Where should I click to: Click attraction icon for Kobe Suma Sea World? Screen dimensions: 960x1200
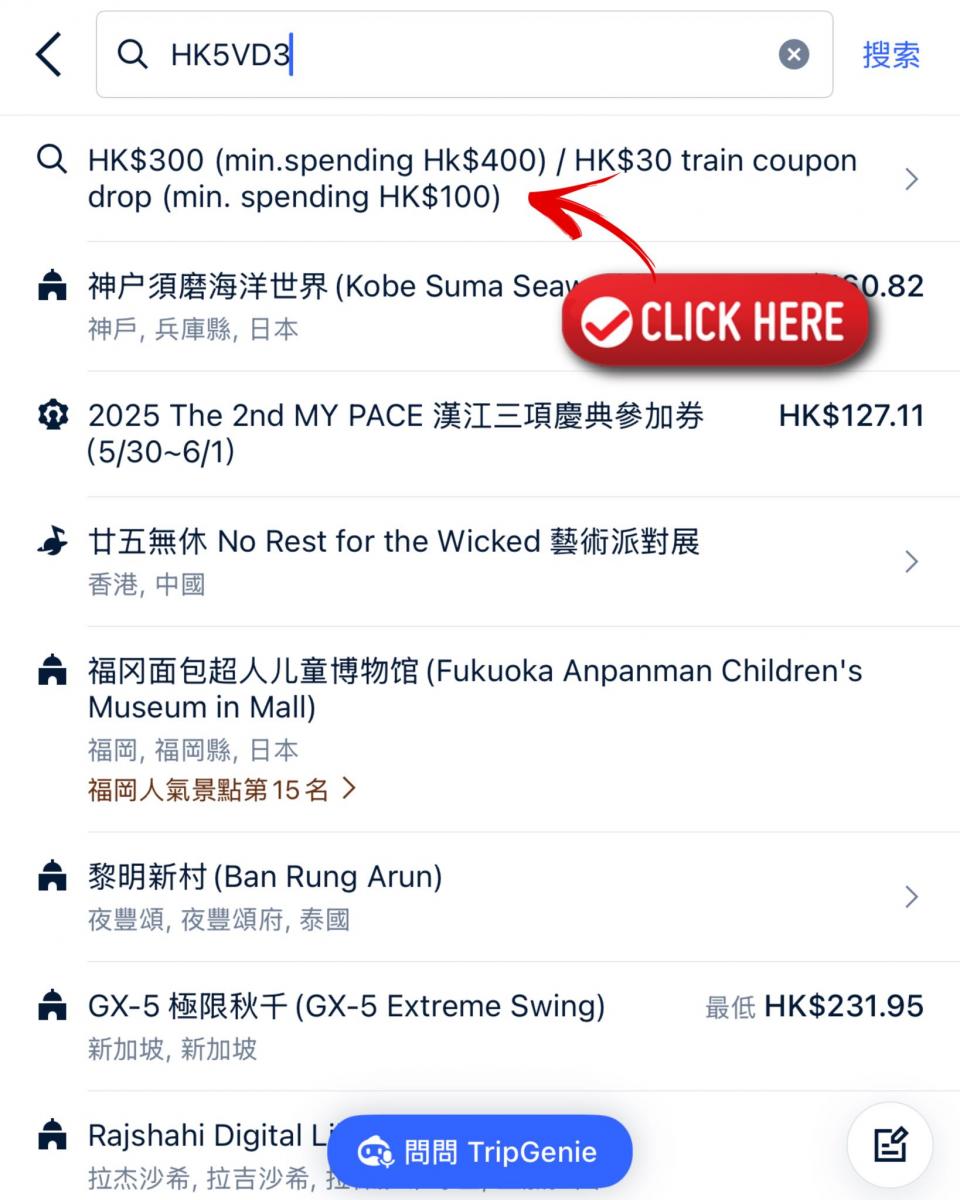pyautogui.click(x=52, y=288)
